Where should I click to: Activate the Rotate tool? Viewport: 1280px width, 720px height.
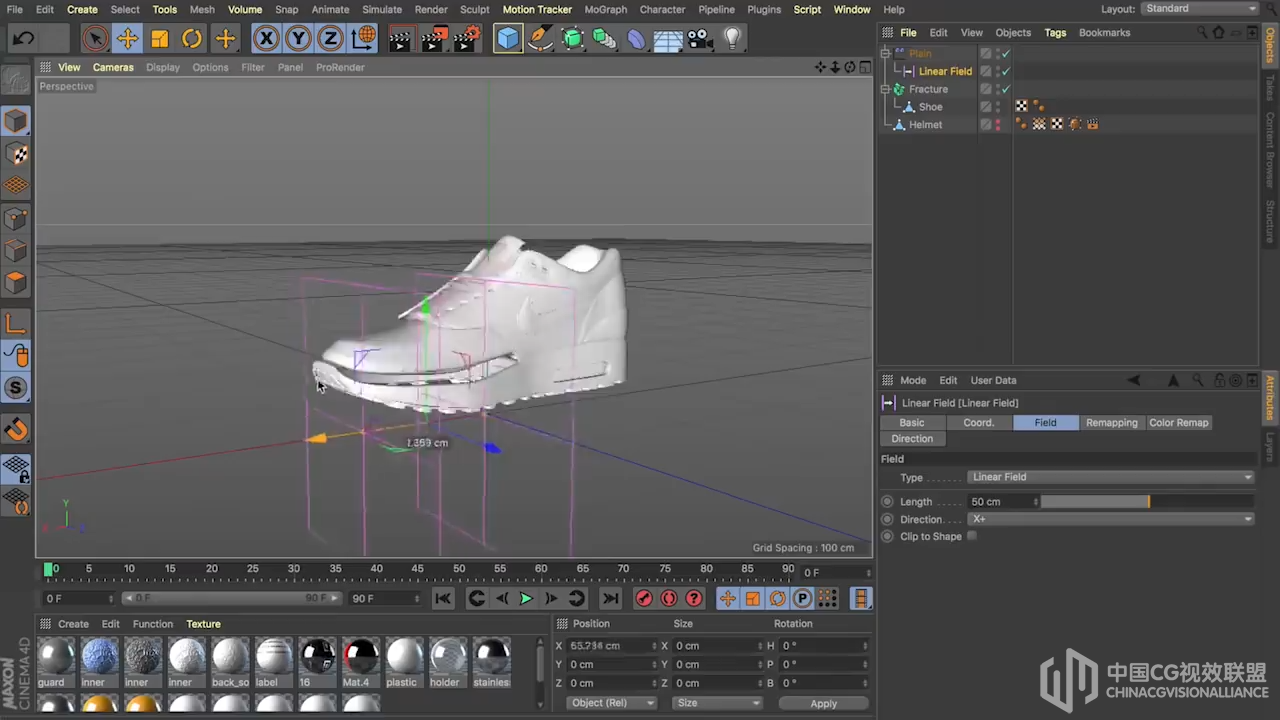(191, 39)
